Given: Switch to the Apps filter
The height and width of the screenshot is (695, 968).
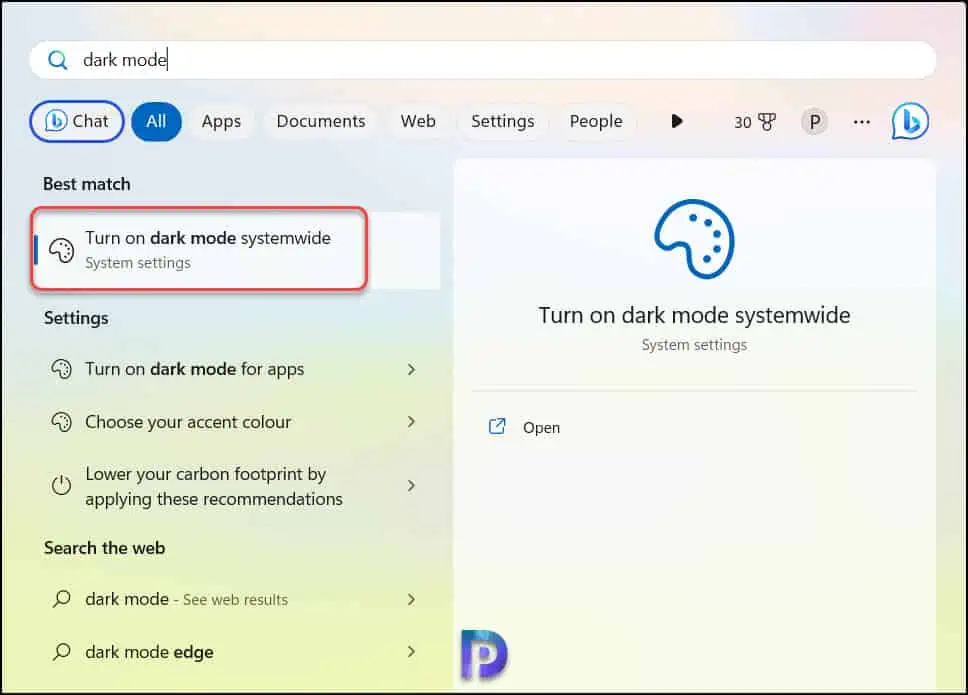Looking at the screenshot, I should click(221, 121).
